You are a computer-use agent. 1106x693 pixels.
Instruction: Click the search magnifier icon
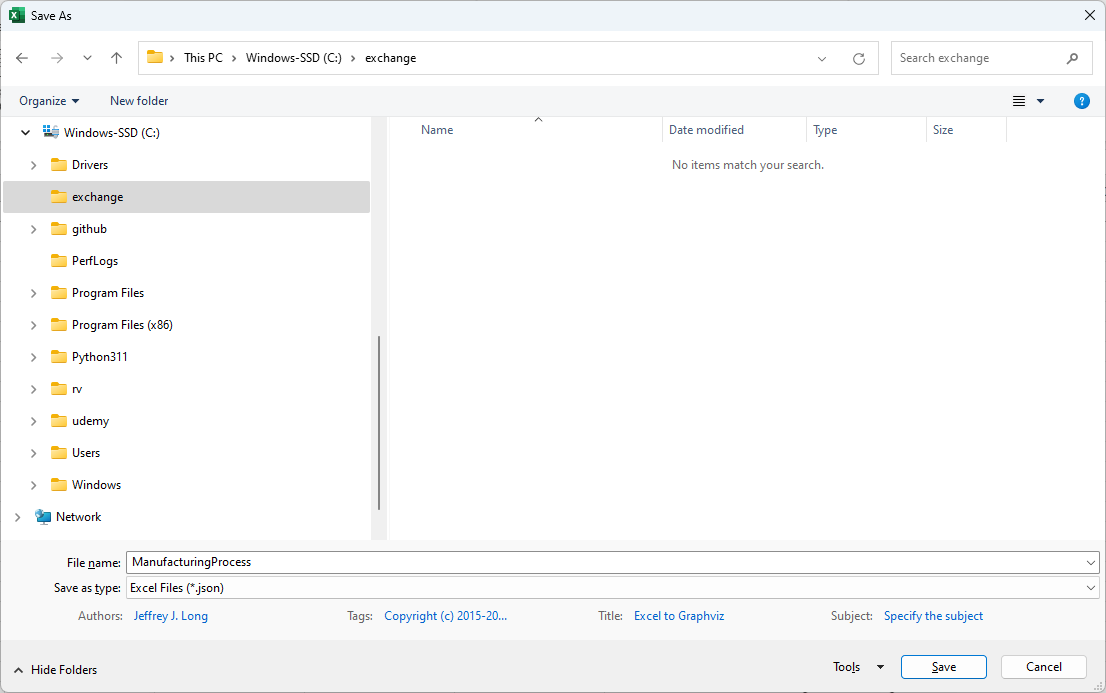tap(1072, 58)
